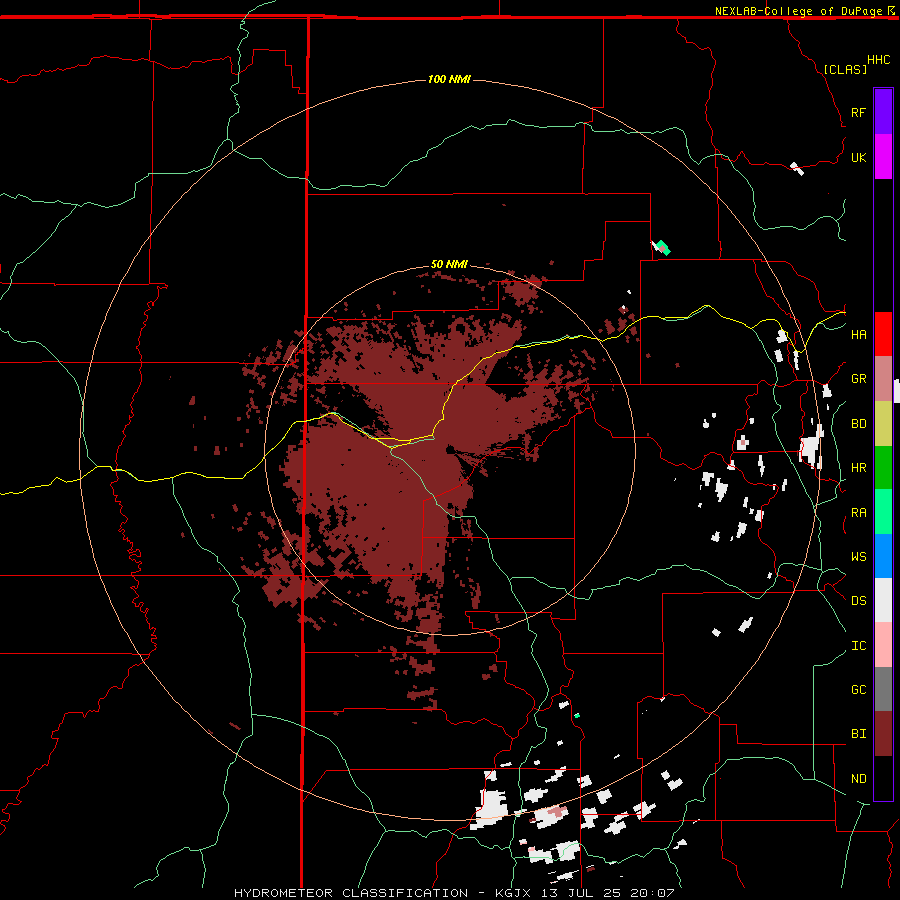This screenshot has width=900, height=900.
Task: Click the 50 NMI range ring label
Action: coord(449,264)
